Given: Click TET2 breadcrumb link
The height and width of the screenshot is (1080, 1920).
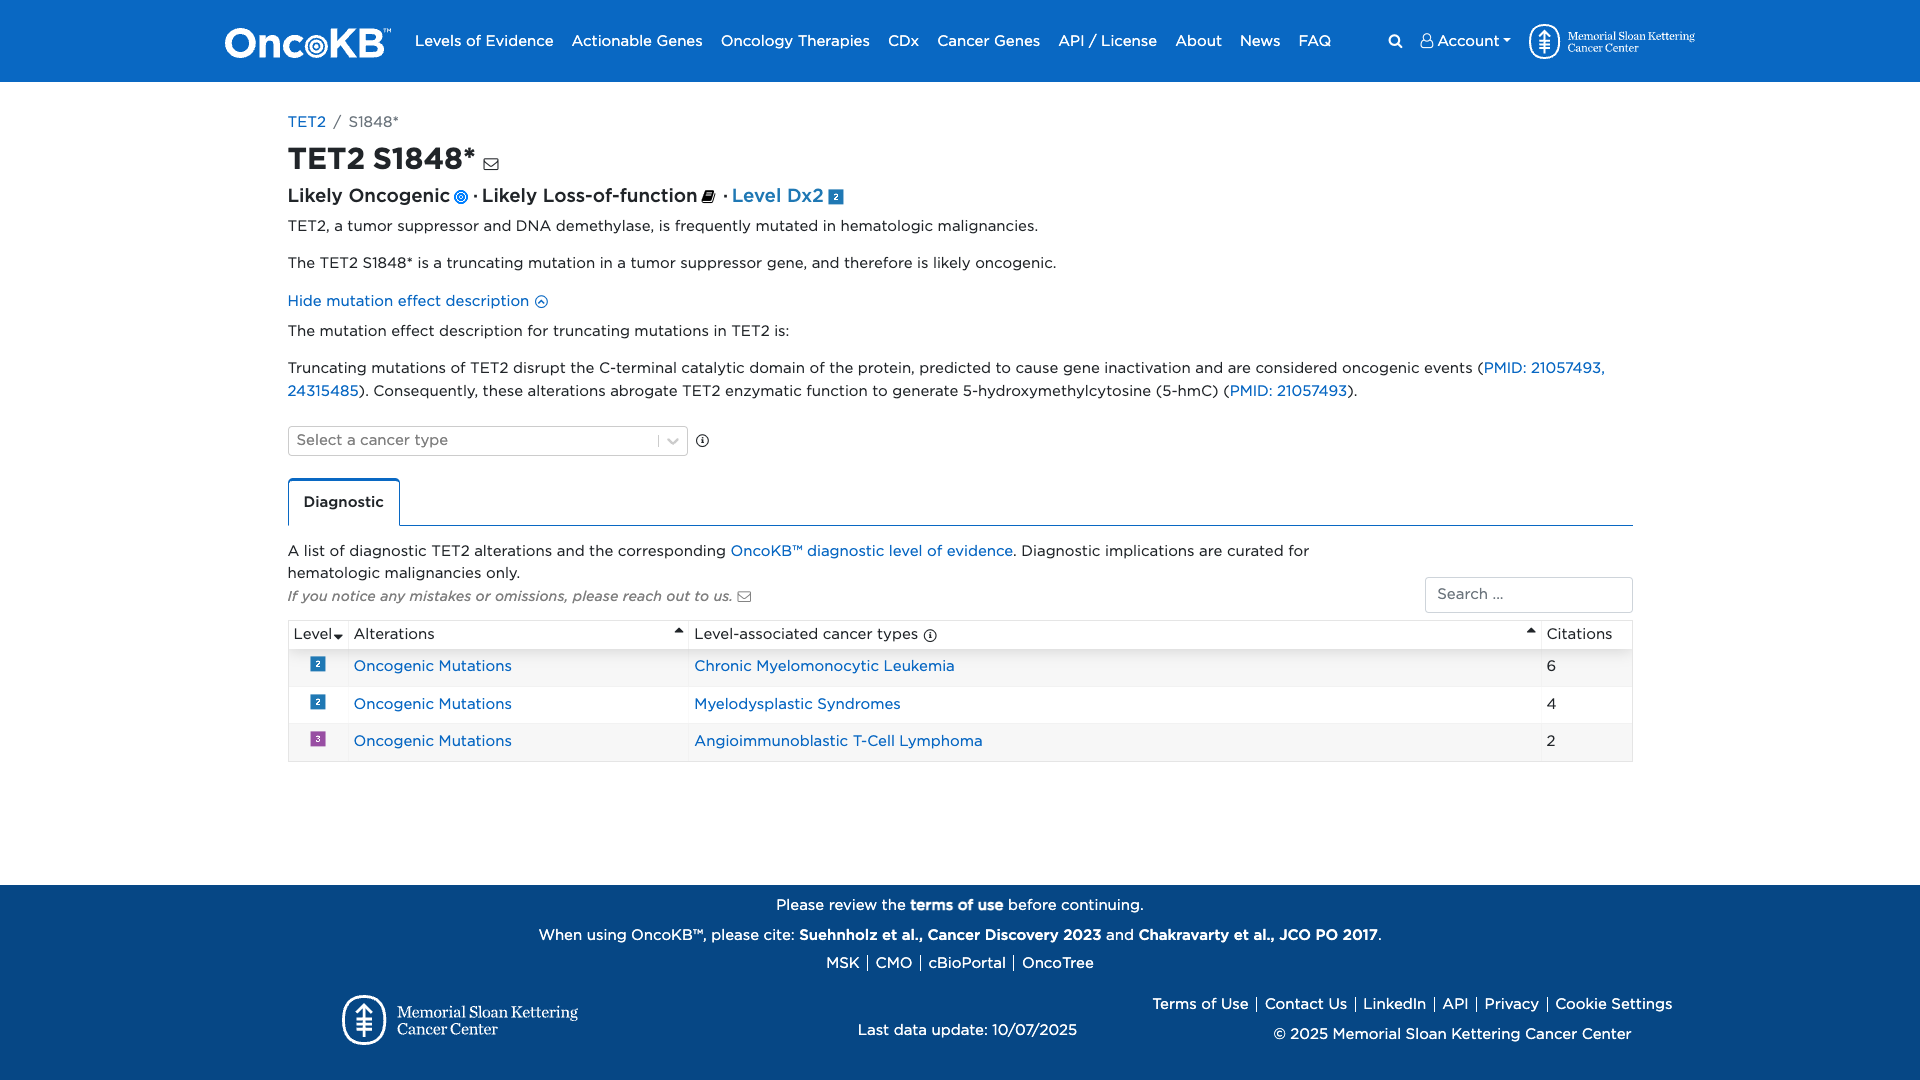Looking at the screenshot, I should point(306,122).
